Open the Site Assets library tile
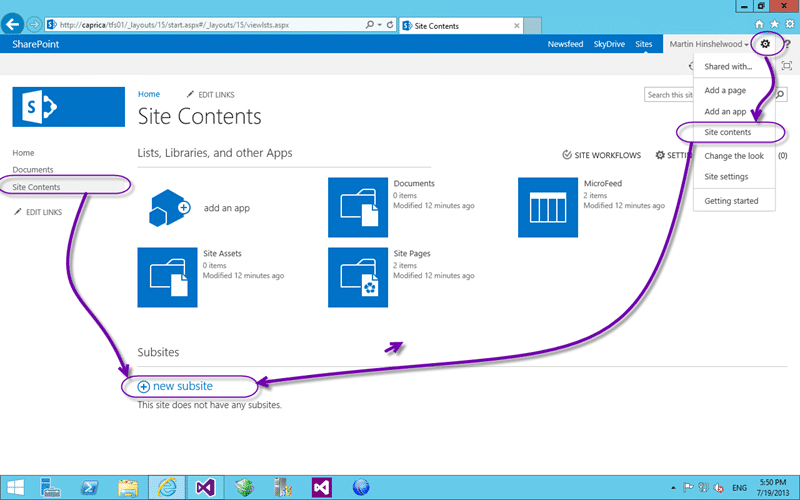The image size is (800, 500). [x=167, y=278]
